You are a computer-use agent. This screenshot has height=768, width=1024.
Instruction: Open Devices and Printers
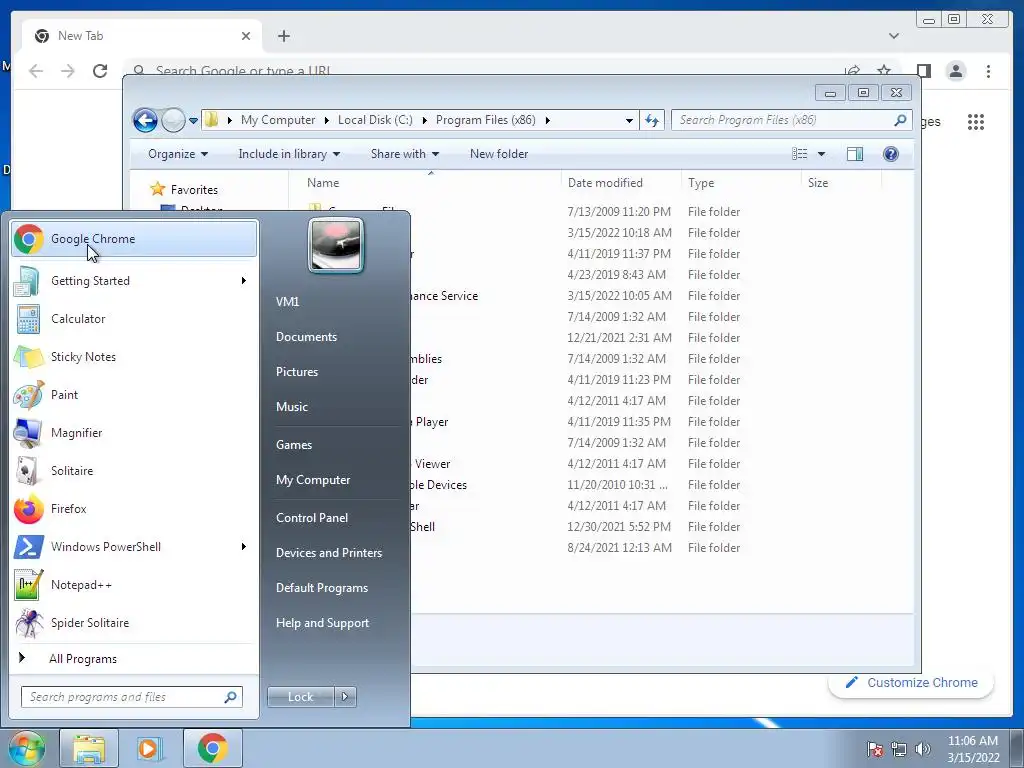click(x=329, y=553)
